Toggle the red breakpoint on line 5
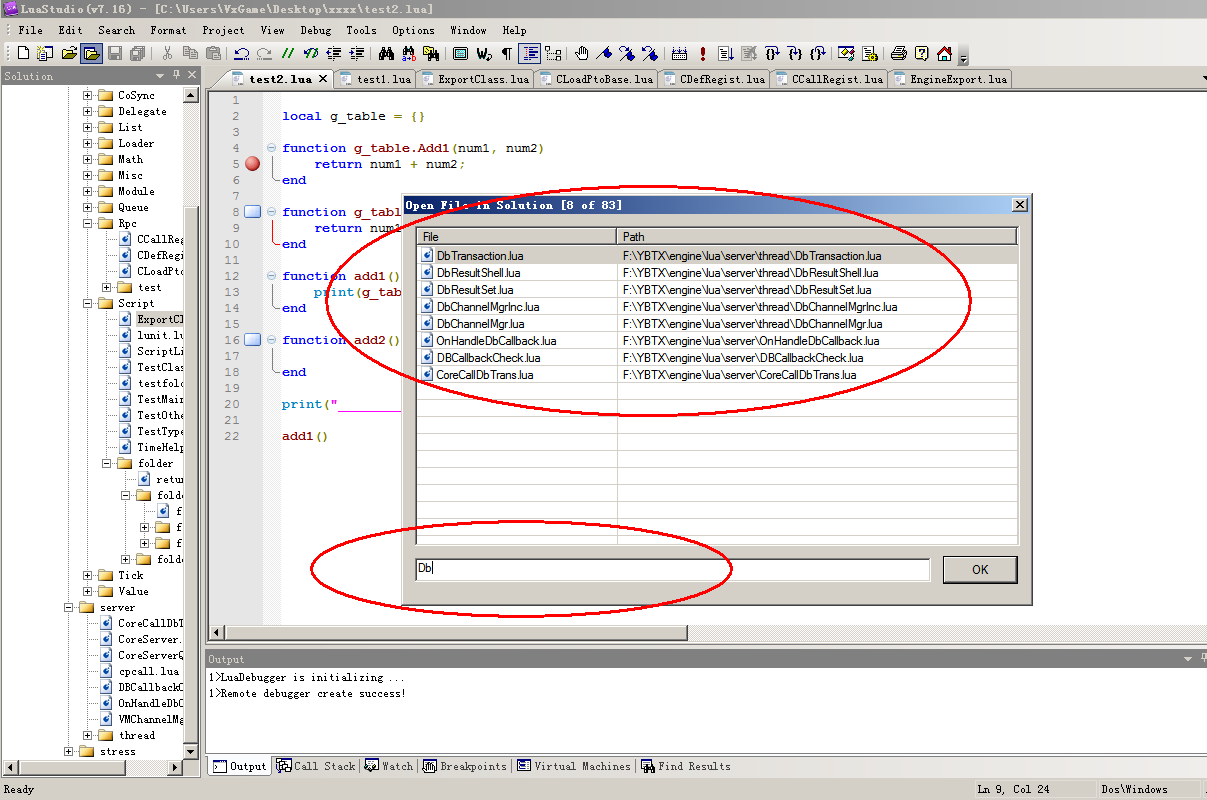This screenshot has height=800, width=1207. pyautogui.click(x=252, y=164)
